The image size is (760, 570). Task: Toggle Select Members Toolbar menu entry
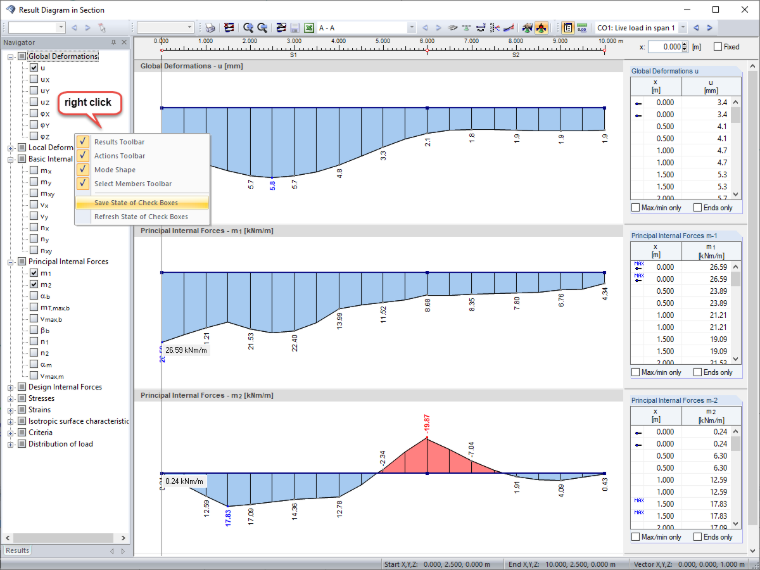coord(142,183)
